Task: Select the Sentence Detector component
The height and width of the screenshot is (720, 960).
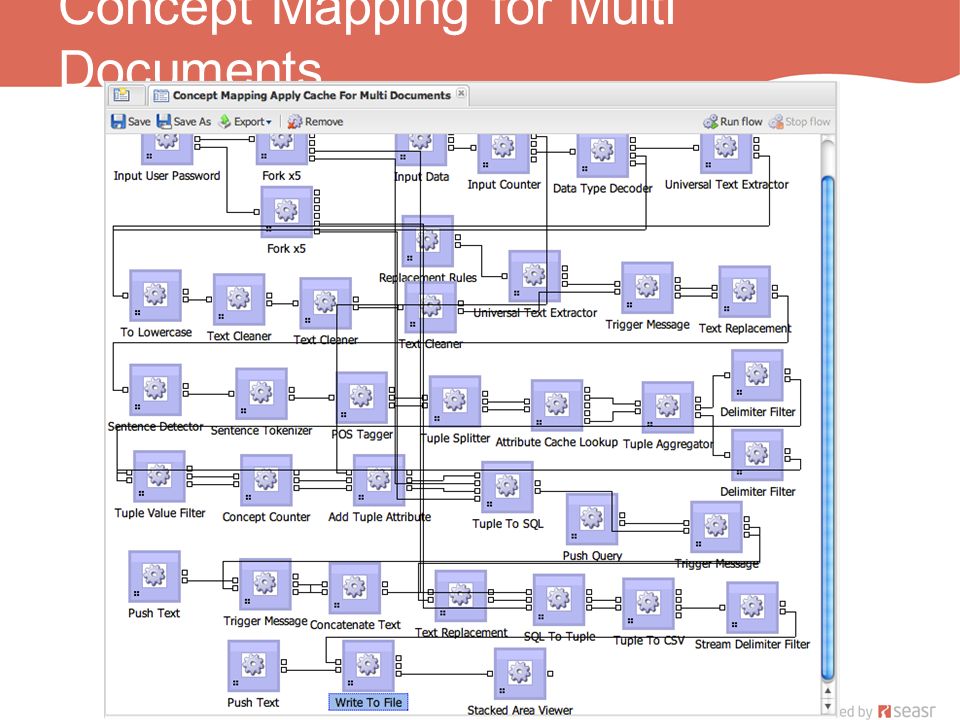Action: pos(156,389)
